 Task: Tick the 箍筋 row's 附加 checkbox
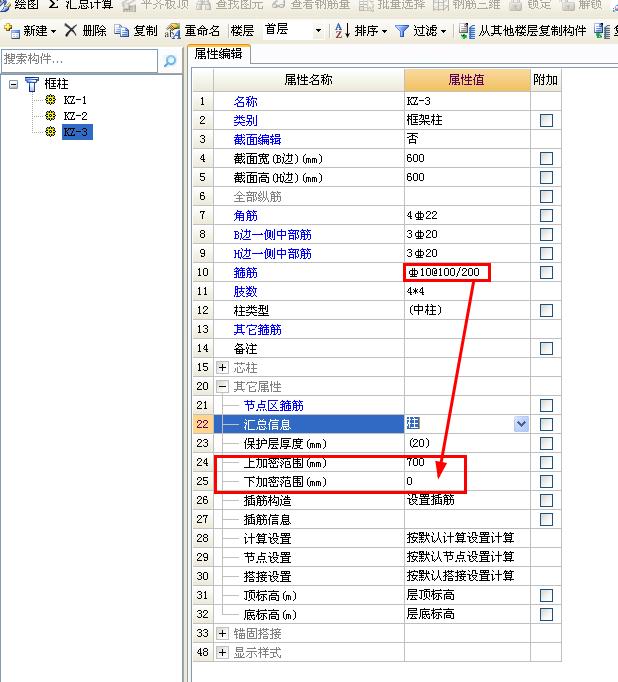click(546, 272)
